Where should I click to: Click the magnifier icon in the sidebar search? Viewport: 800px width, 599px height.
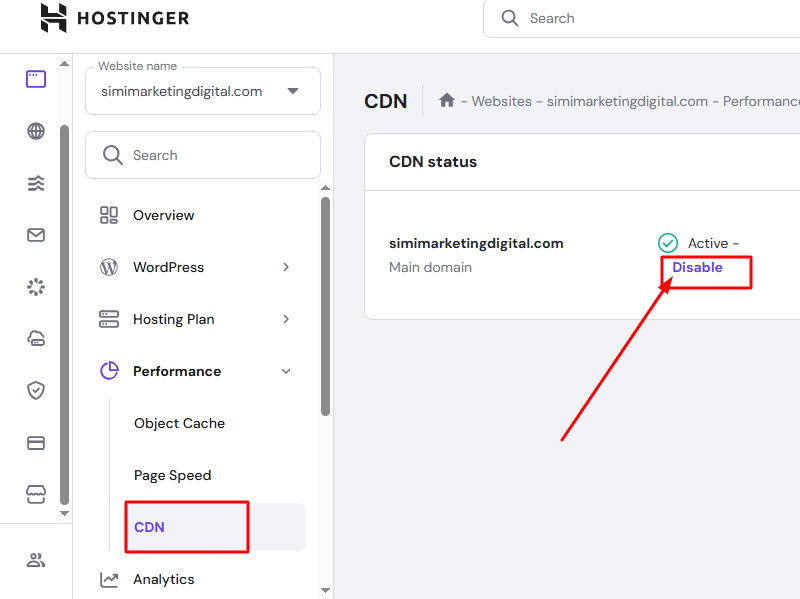[x=113, y=155]
